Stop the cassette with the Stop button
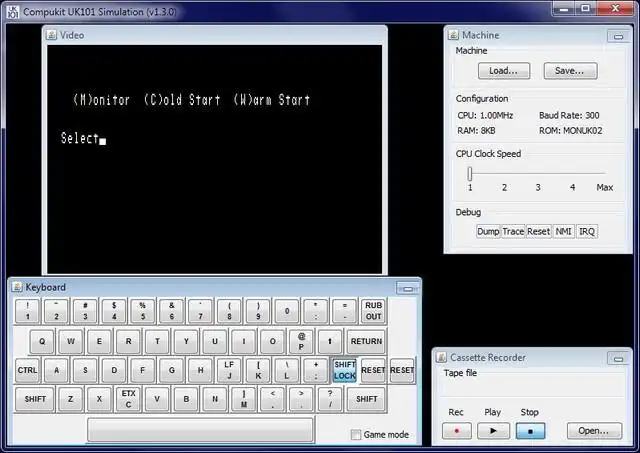Screen dimensions: 640x453 tap(530, 431)
